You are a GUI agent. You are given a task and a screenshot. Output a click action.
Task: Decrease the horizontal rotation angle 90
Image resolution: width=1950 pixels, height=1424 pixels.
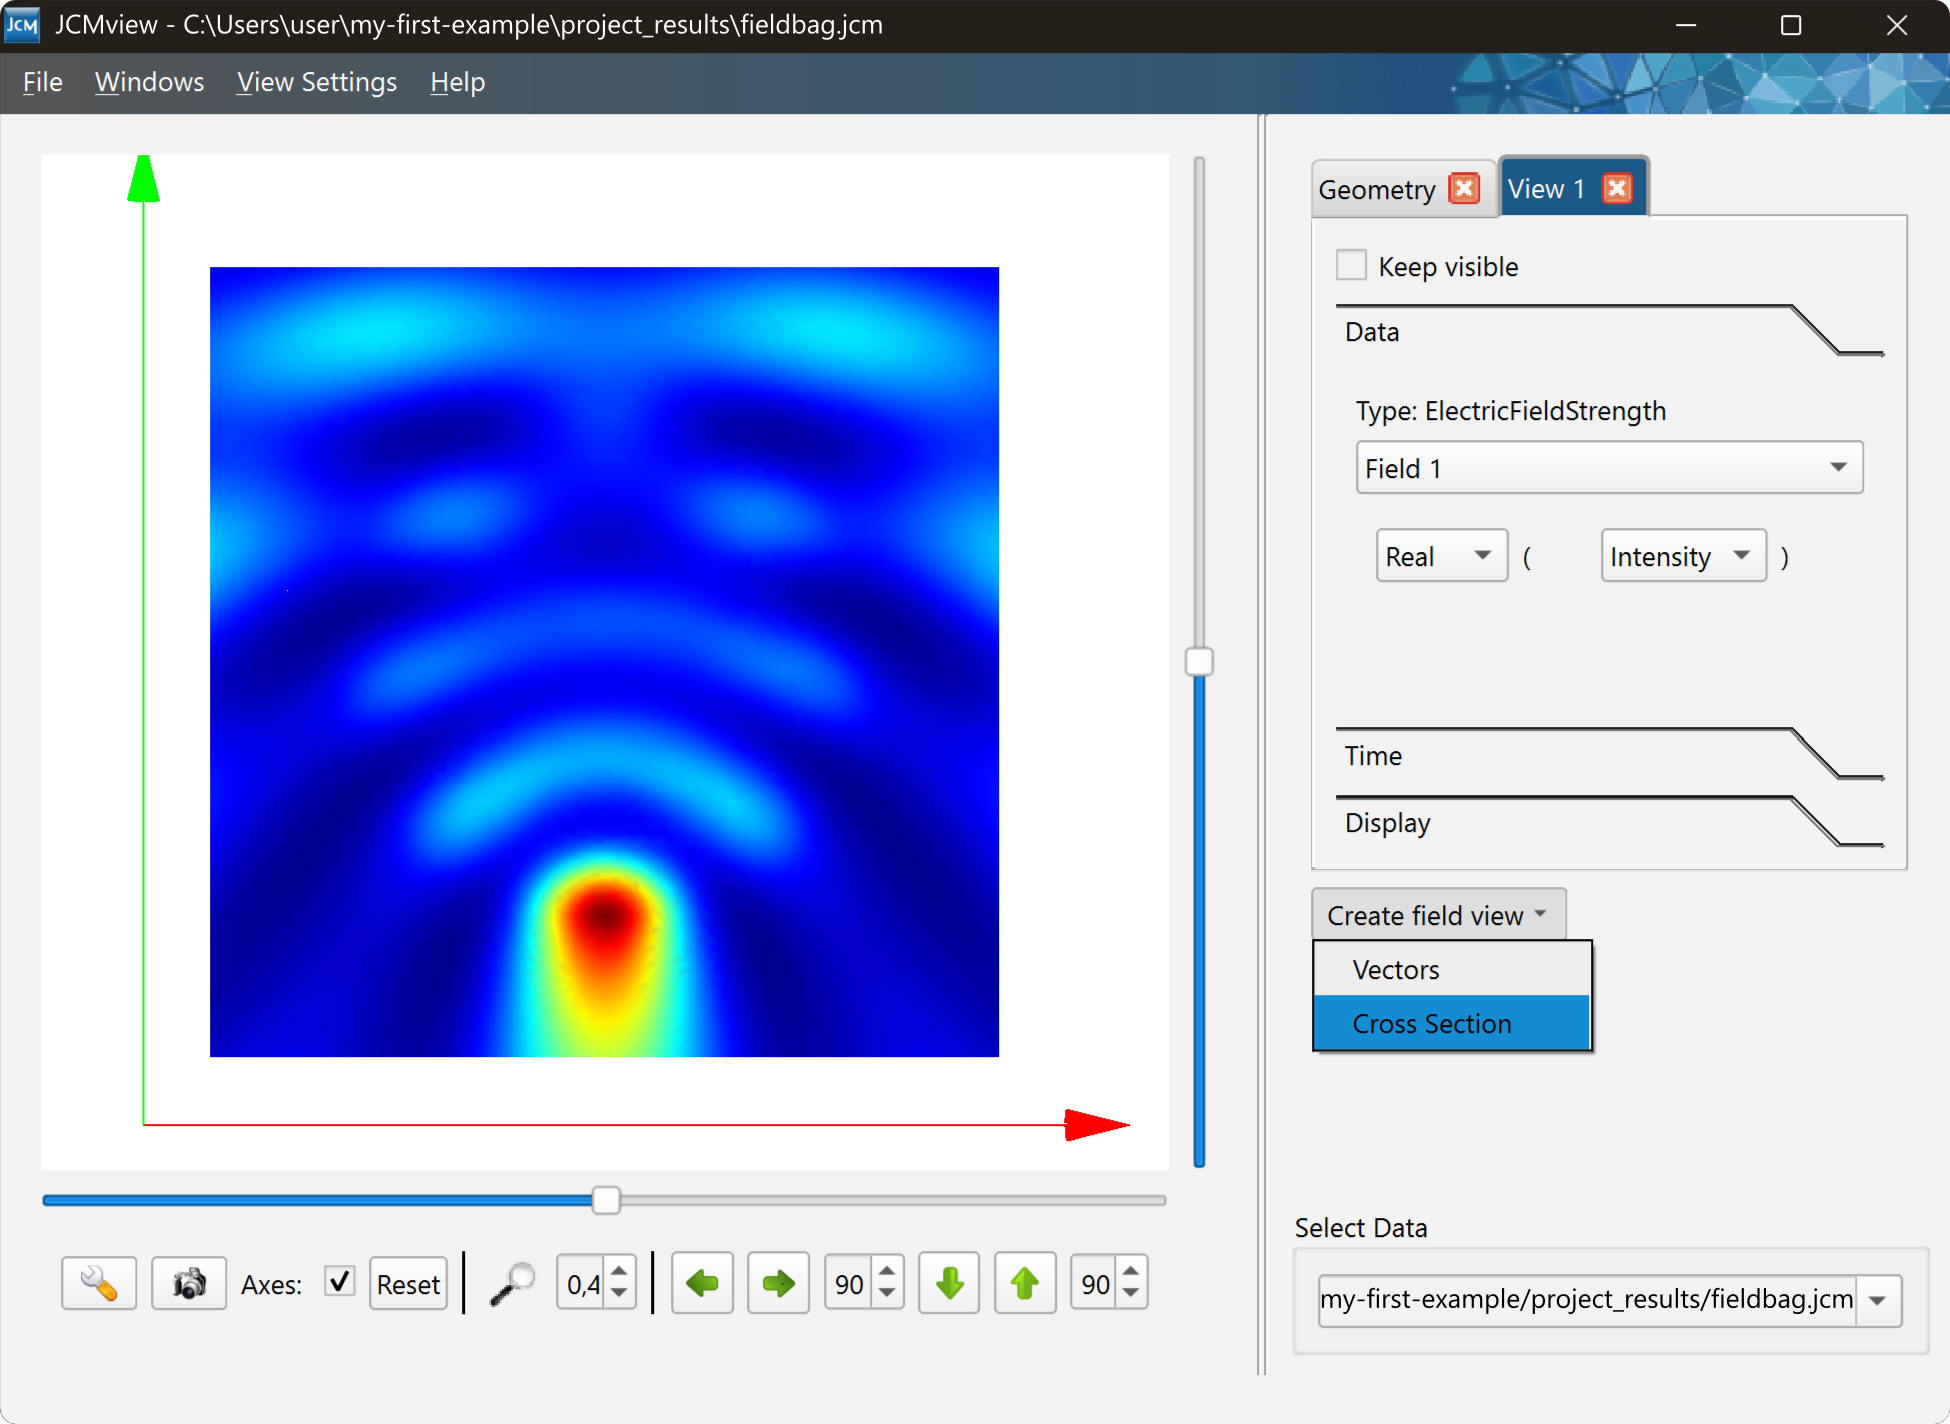click(887, 1294)
